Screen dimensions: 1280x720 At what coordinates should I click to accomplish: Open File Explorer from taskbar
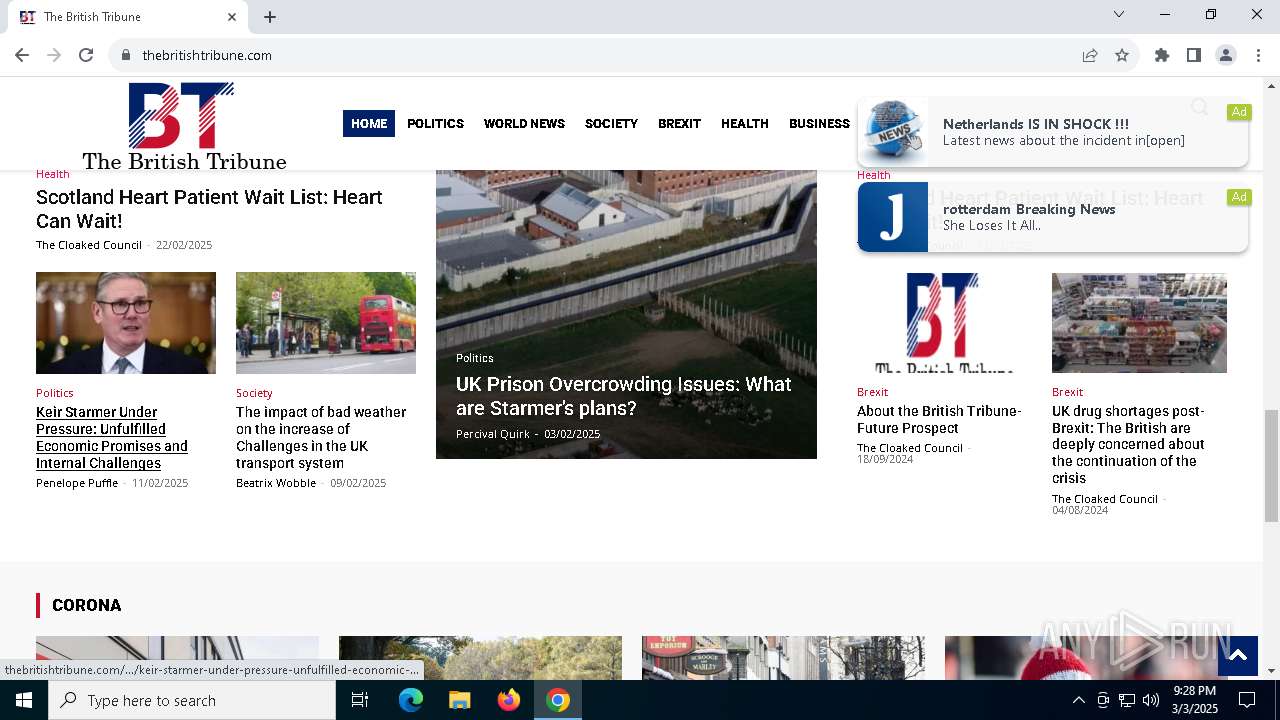459,700
